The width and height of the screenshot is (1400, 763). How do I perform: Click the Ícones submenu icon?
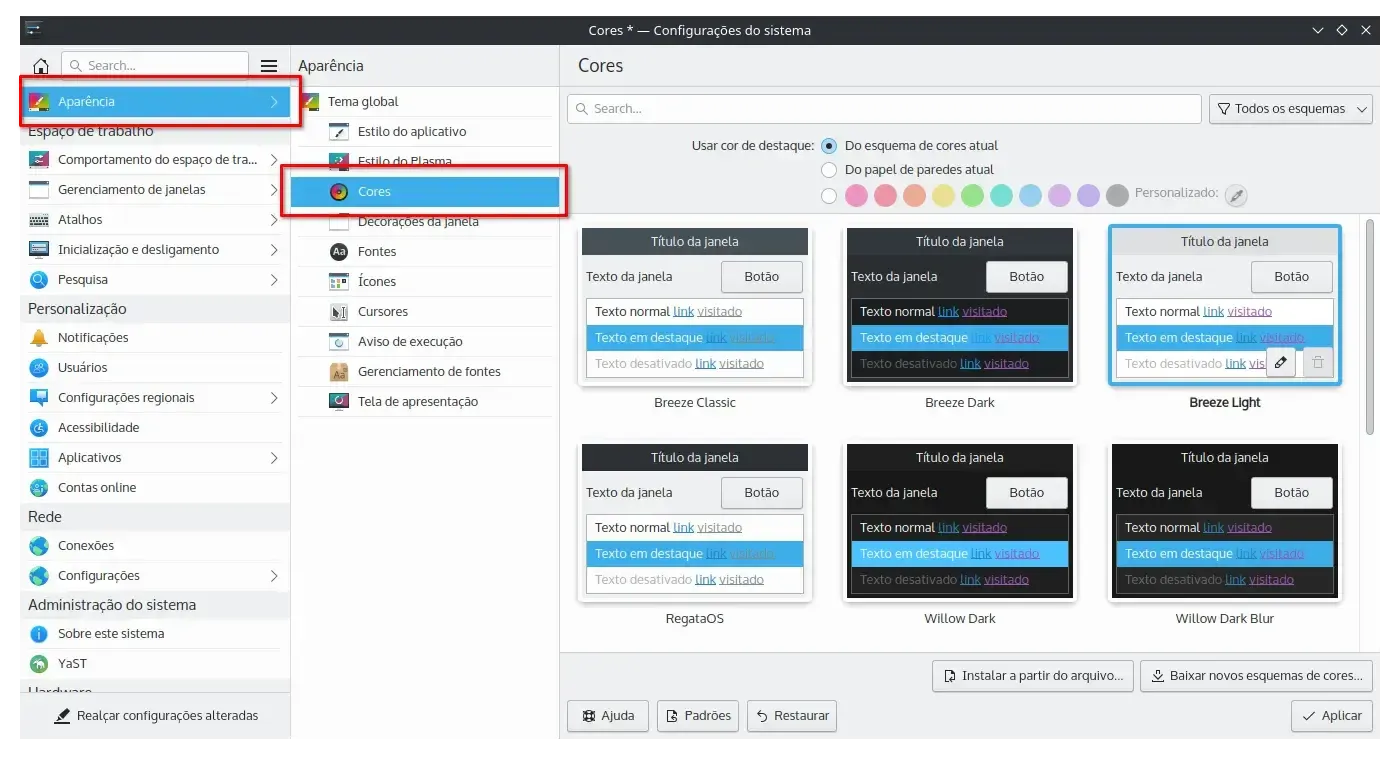[339, 282]
